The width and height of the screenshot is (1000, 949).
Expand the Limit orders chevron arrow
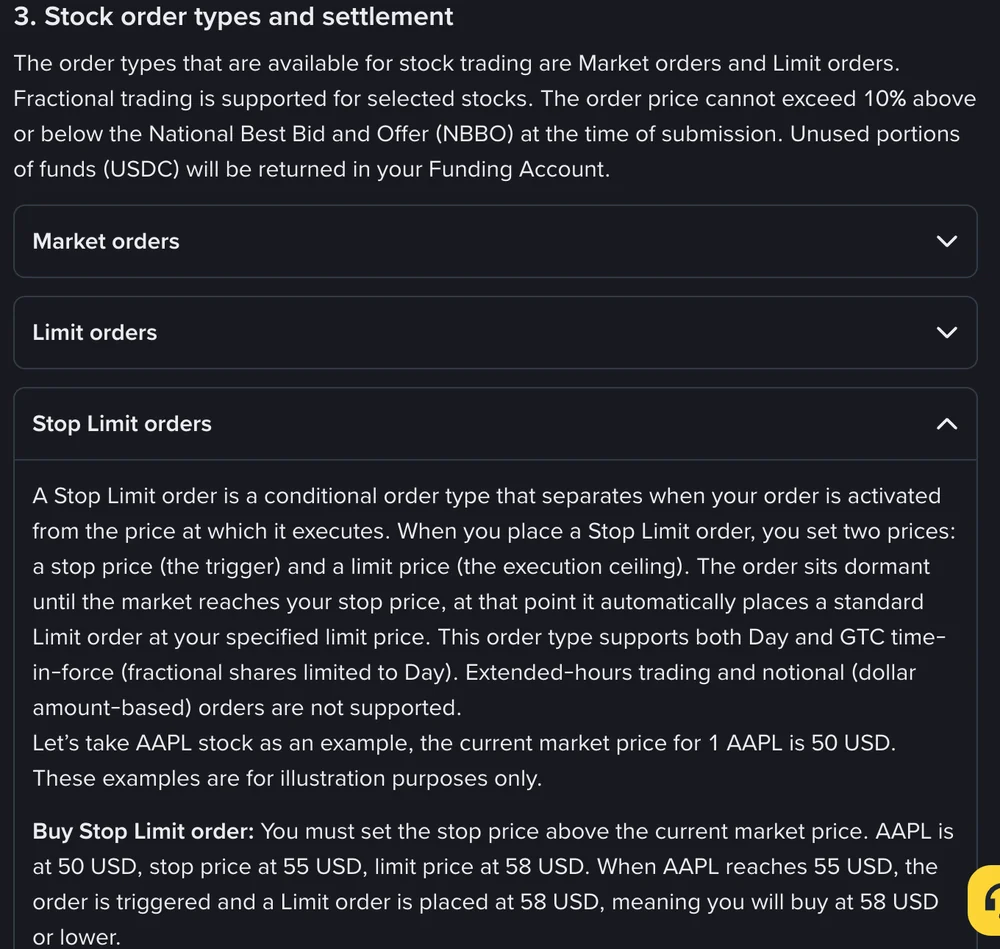946,332
